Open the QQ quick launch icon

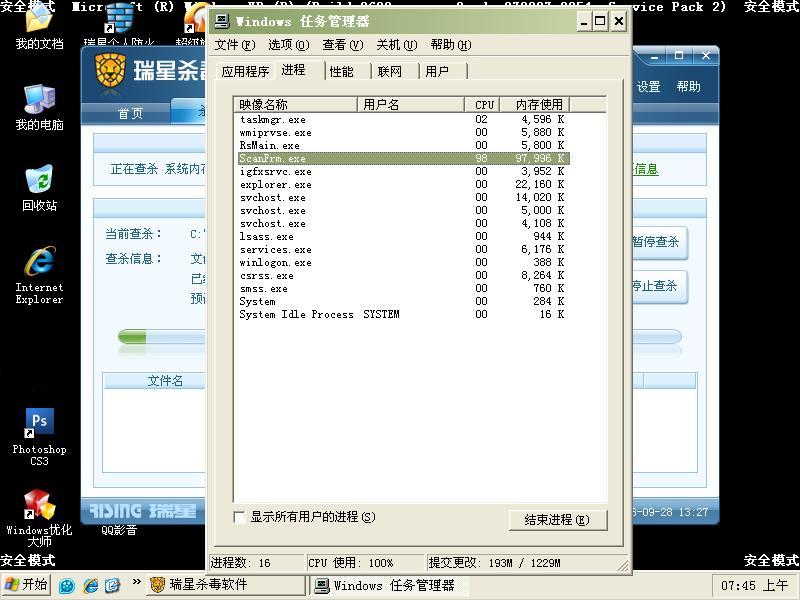pyautogui.click(x=67, y=585)
